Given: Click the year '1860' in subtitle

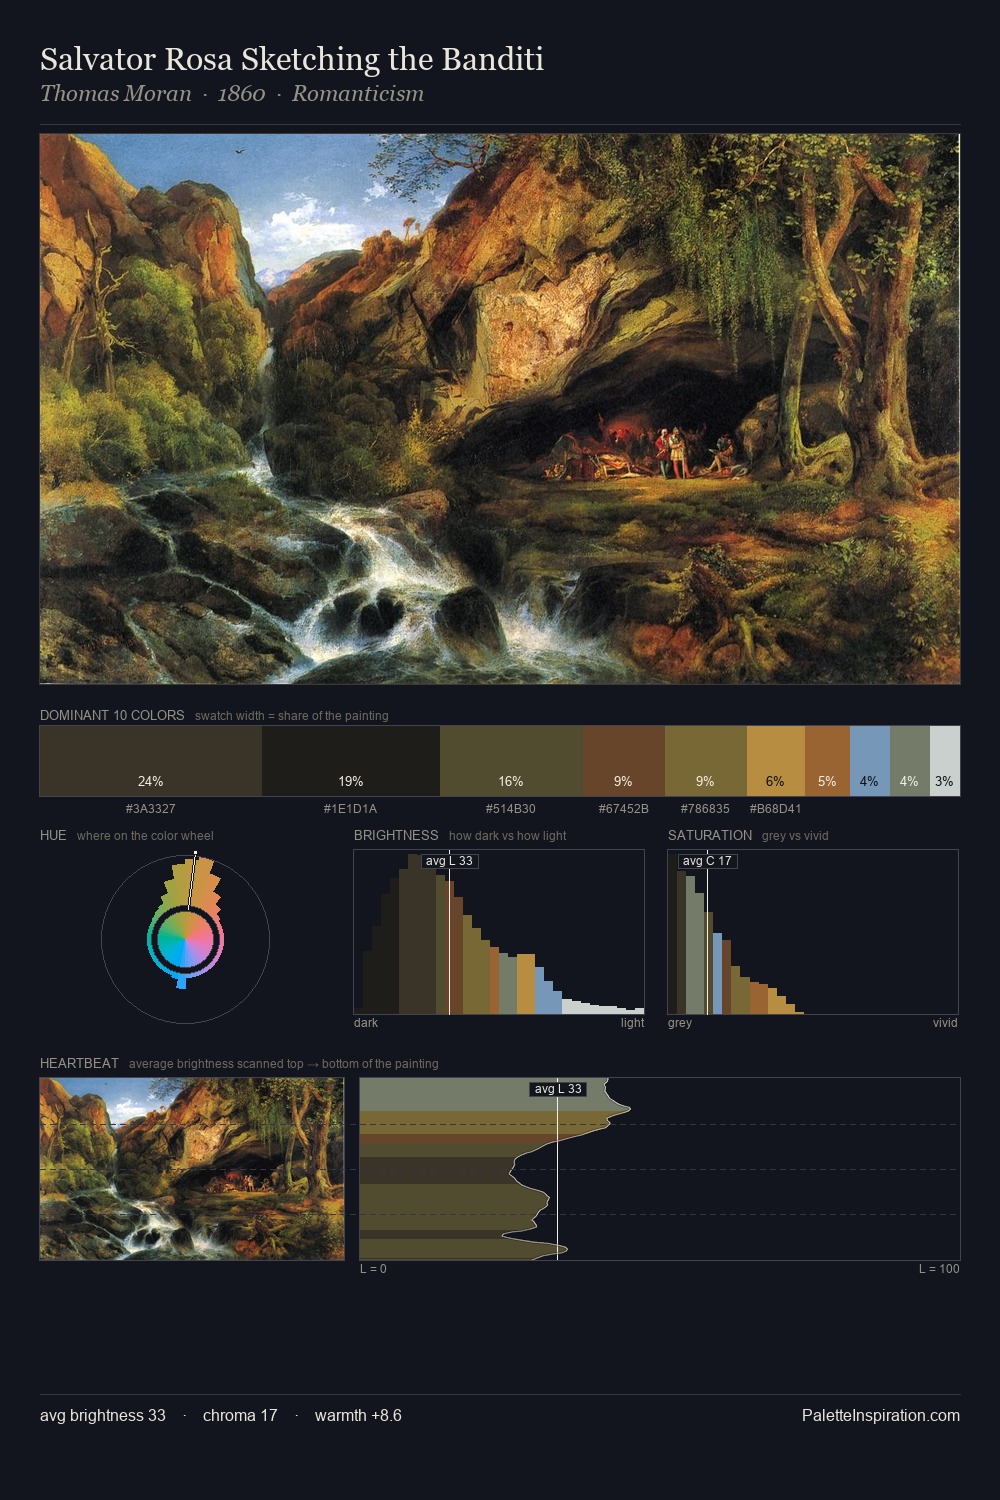Looking at the screenshot, I should pyautogui.click(x=241, y=94).
